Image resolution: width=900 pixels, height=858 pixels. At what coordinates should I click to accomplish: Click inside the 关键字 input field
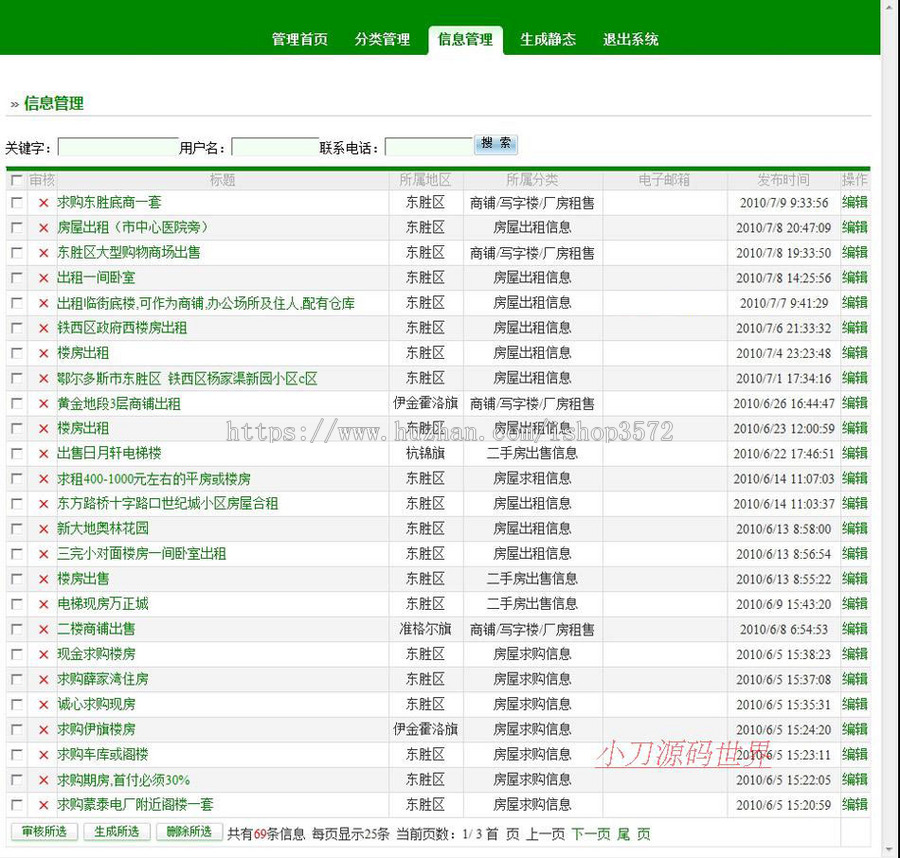click(117, 145)
